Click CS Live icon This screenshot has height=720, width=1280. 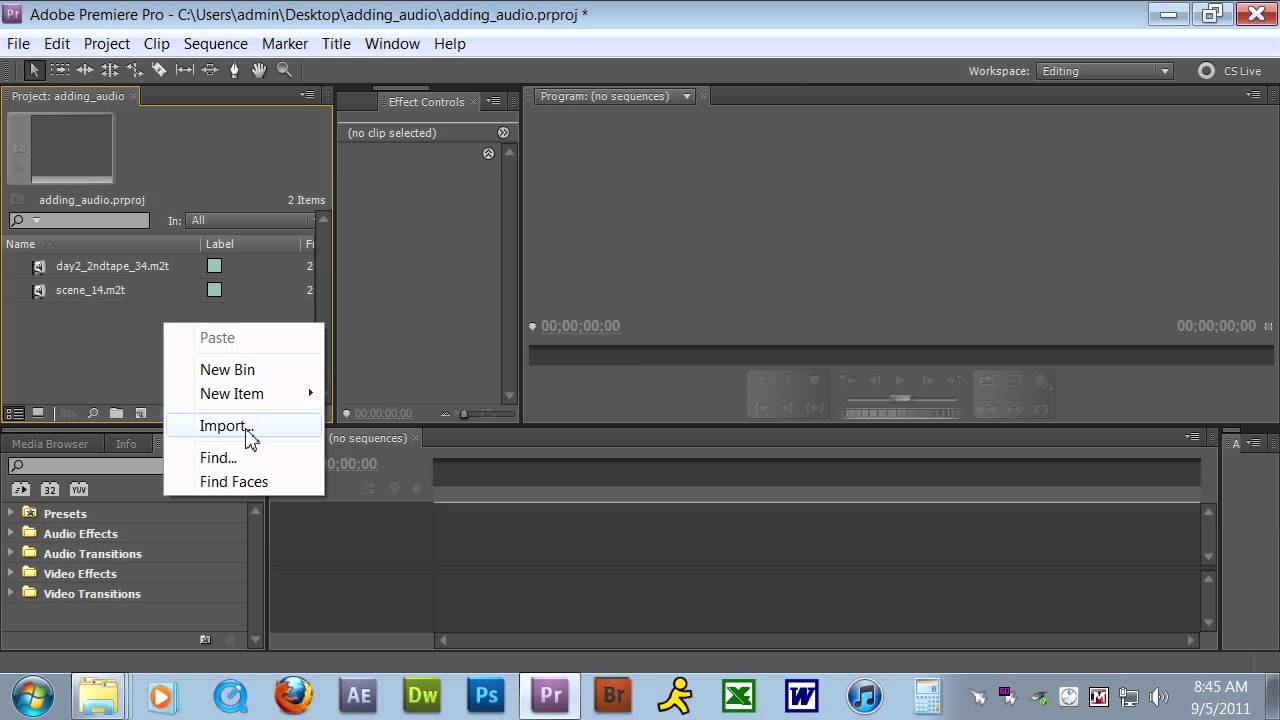tap(1206, 71)
